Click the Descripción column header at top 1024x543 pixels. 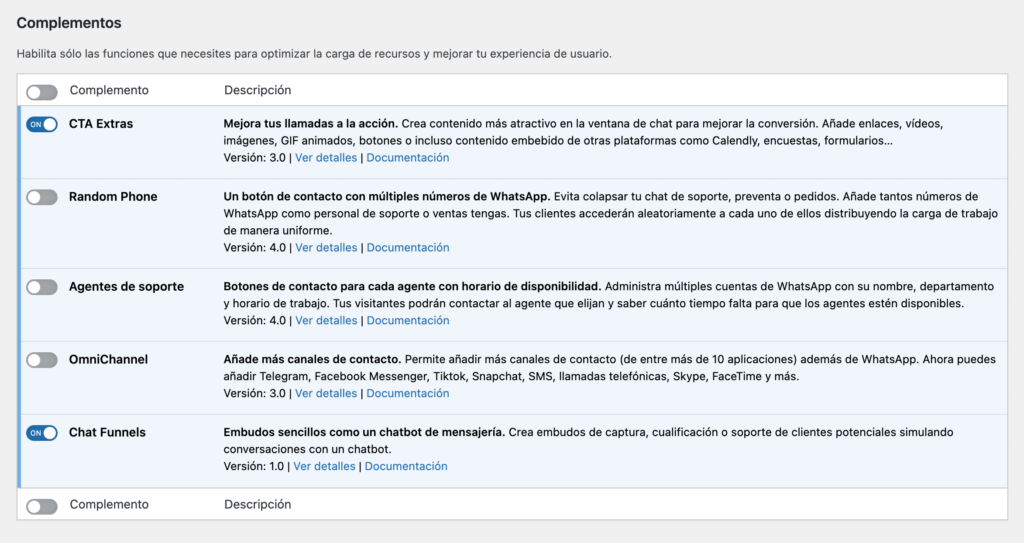click(257, 90)
